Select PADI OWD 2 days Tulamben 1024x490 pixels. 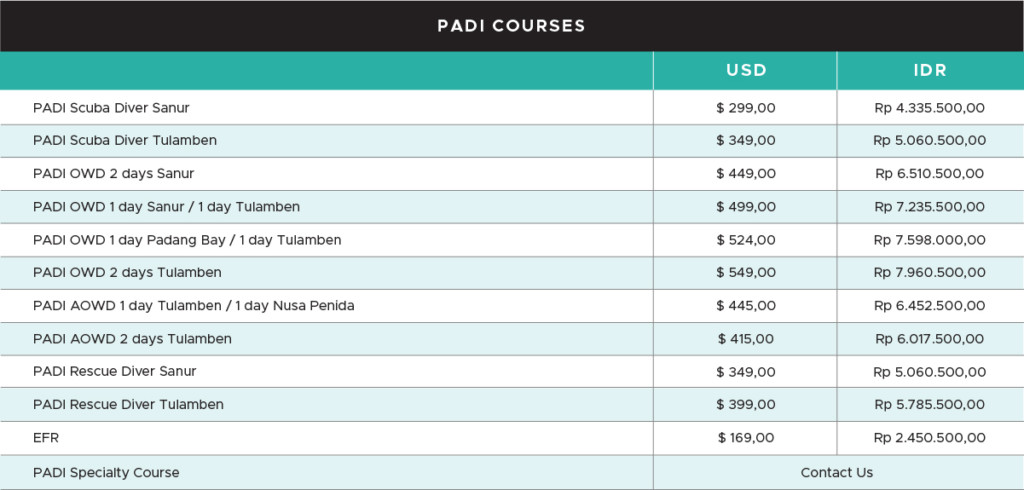coord(127,272)
